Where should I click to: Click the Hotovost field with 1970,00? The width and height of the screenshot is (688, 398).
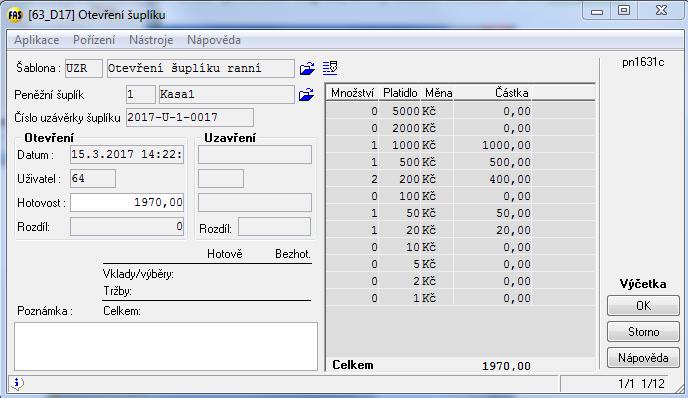click(127, 202)
